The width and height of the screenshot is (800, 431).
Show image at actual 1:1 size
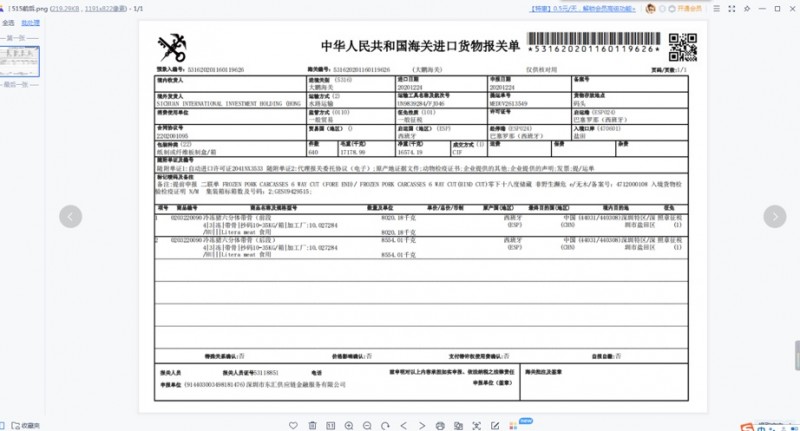coord(331,425)
